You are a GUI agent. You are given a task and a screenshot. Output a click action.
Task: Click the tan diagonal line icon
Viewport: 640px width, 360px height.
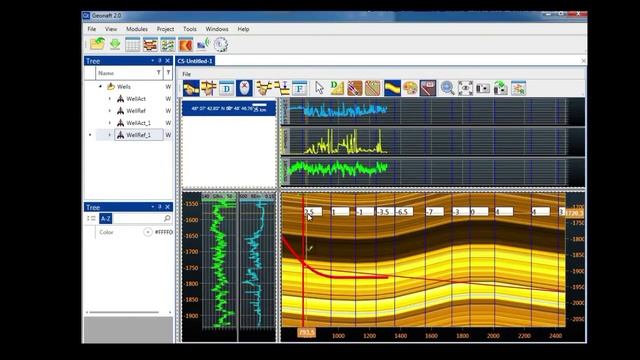(372, 88)
